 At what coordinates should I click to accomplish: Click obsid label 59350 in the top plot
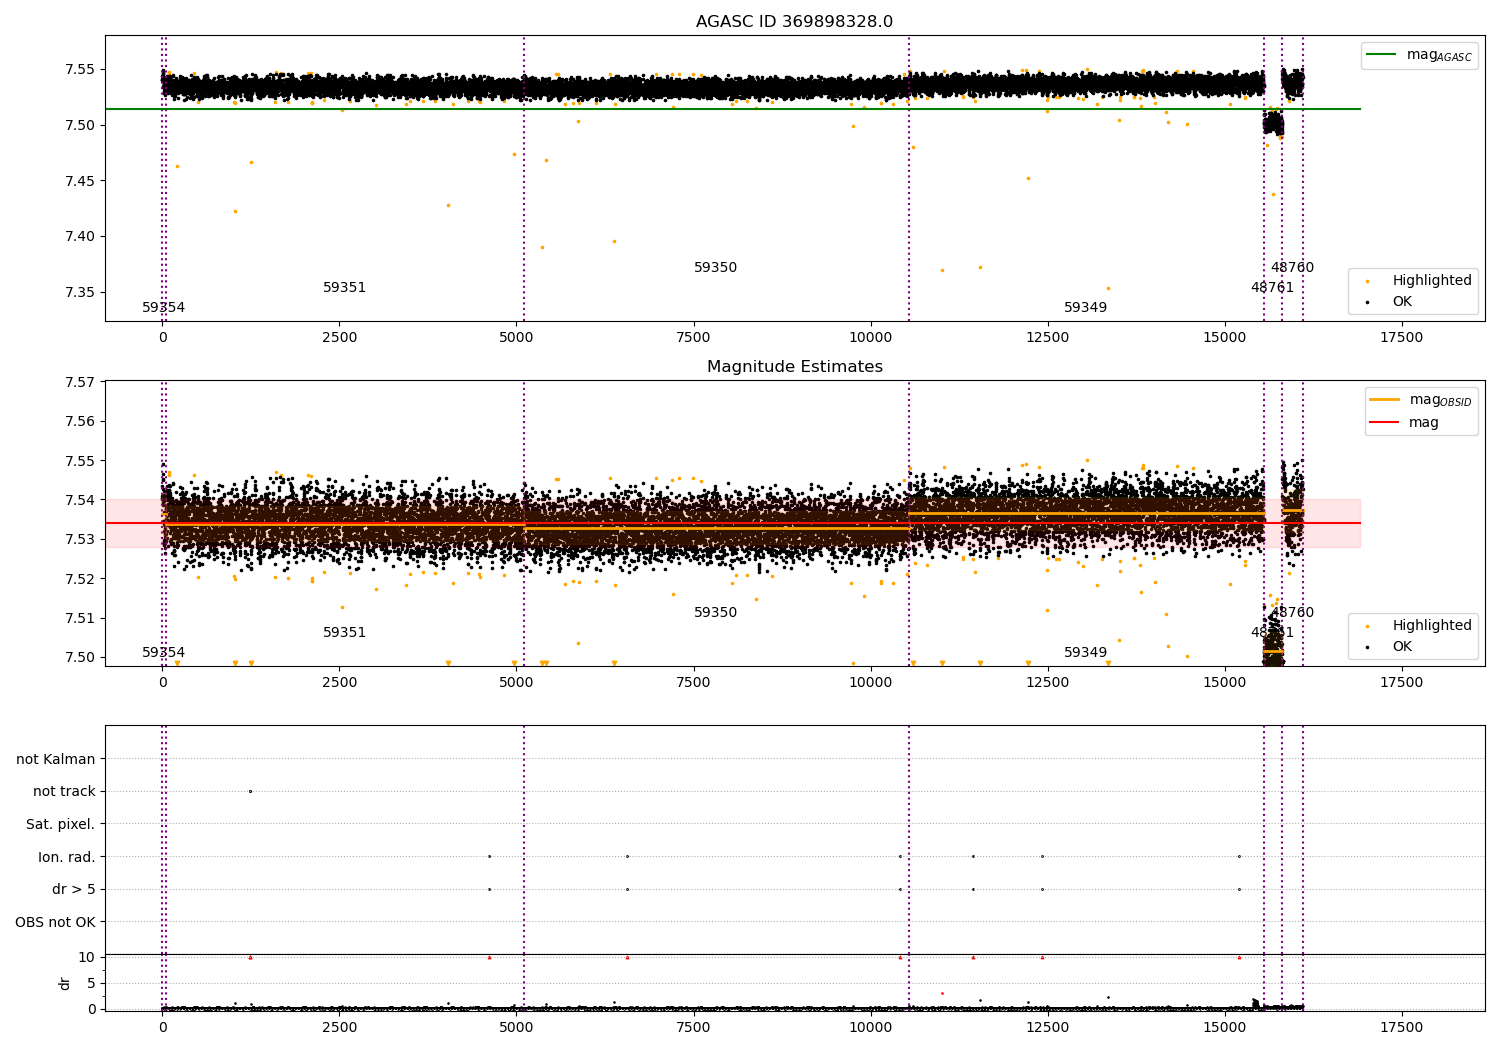click(715, 268)
